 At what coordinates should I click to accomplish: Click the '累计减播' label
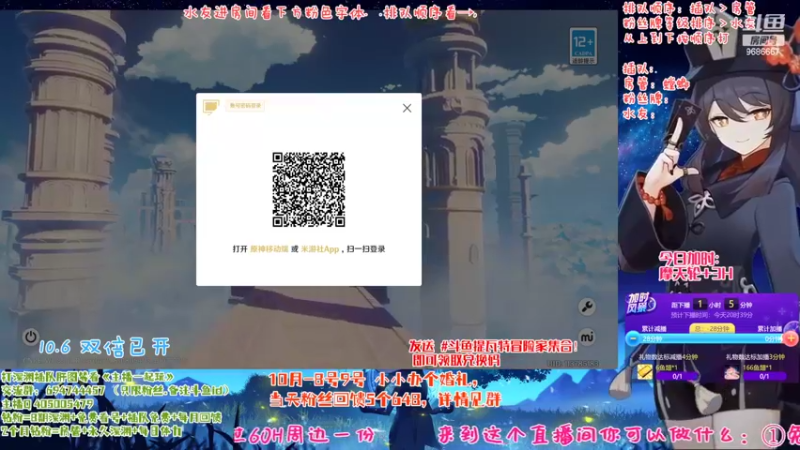point(654,329)
